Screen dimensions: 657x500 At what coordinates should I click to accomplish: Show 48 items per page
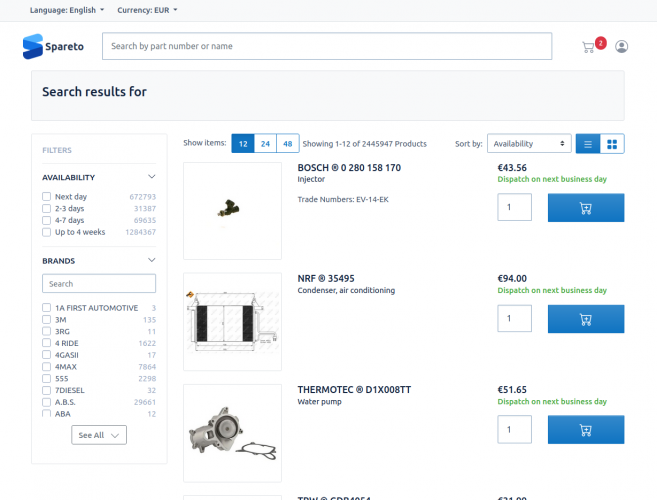pos(288,144)
